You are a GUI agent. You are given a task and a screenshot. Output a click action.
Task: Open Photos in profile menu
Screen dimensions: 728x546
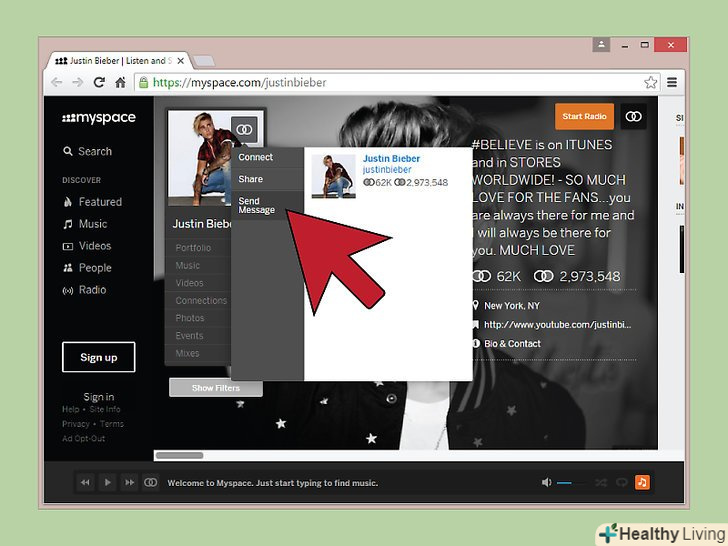(190, 318)
